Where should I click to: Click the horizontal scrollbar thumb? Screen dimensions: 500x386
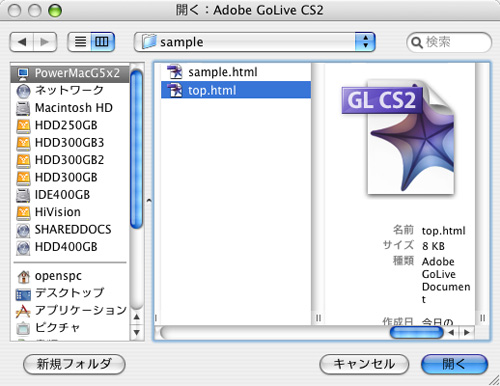[417, 332]
